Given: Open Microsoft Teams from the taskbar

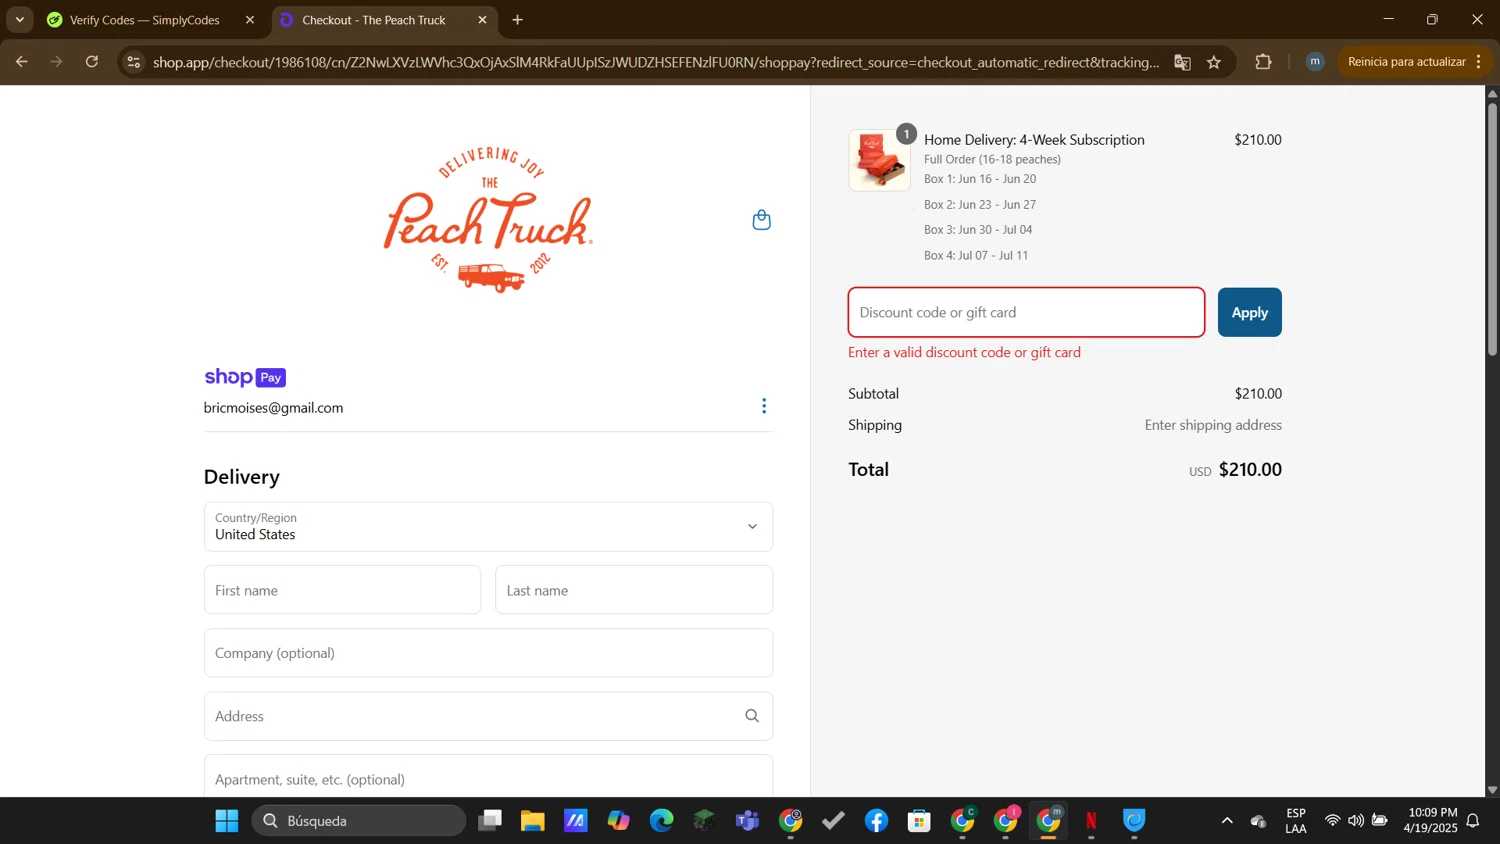Looking at the screenshot, I should coord(747,821).
